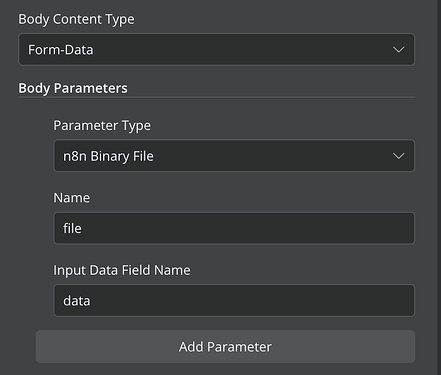
Task: Click the Input Data Field Name text box
Action: pyautogui.click(x=234, y=300)
